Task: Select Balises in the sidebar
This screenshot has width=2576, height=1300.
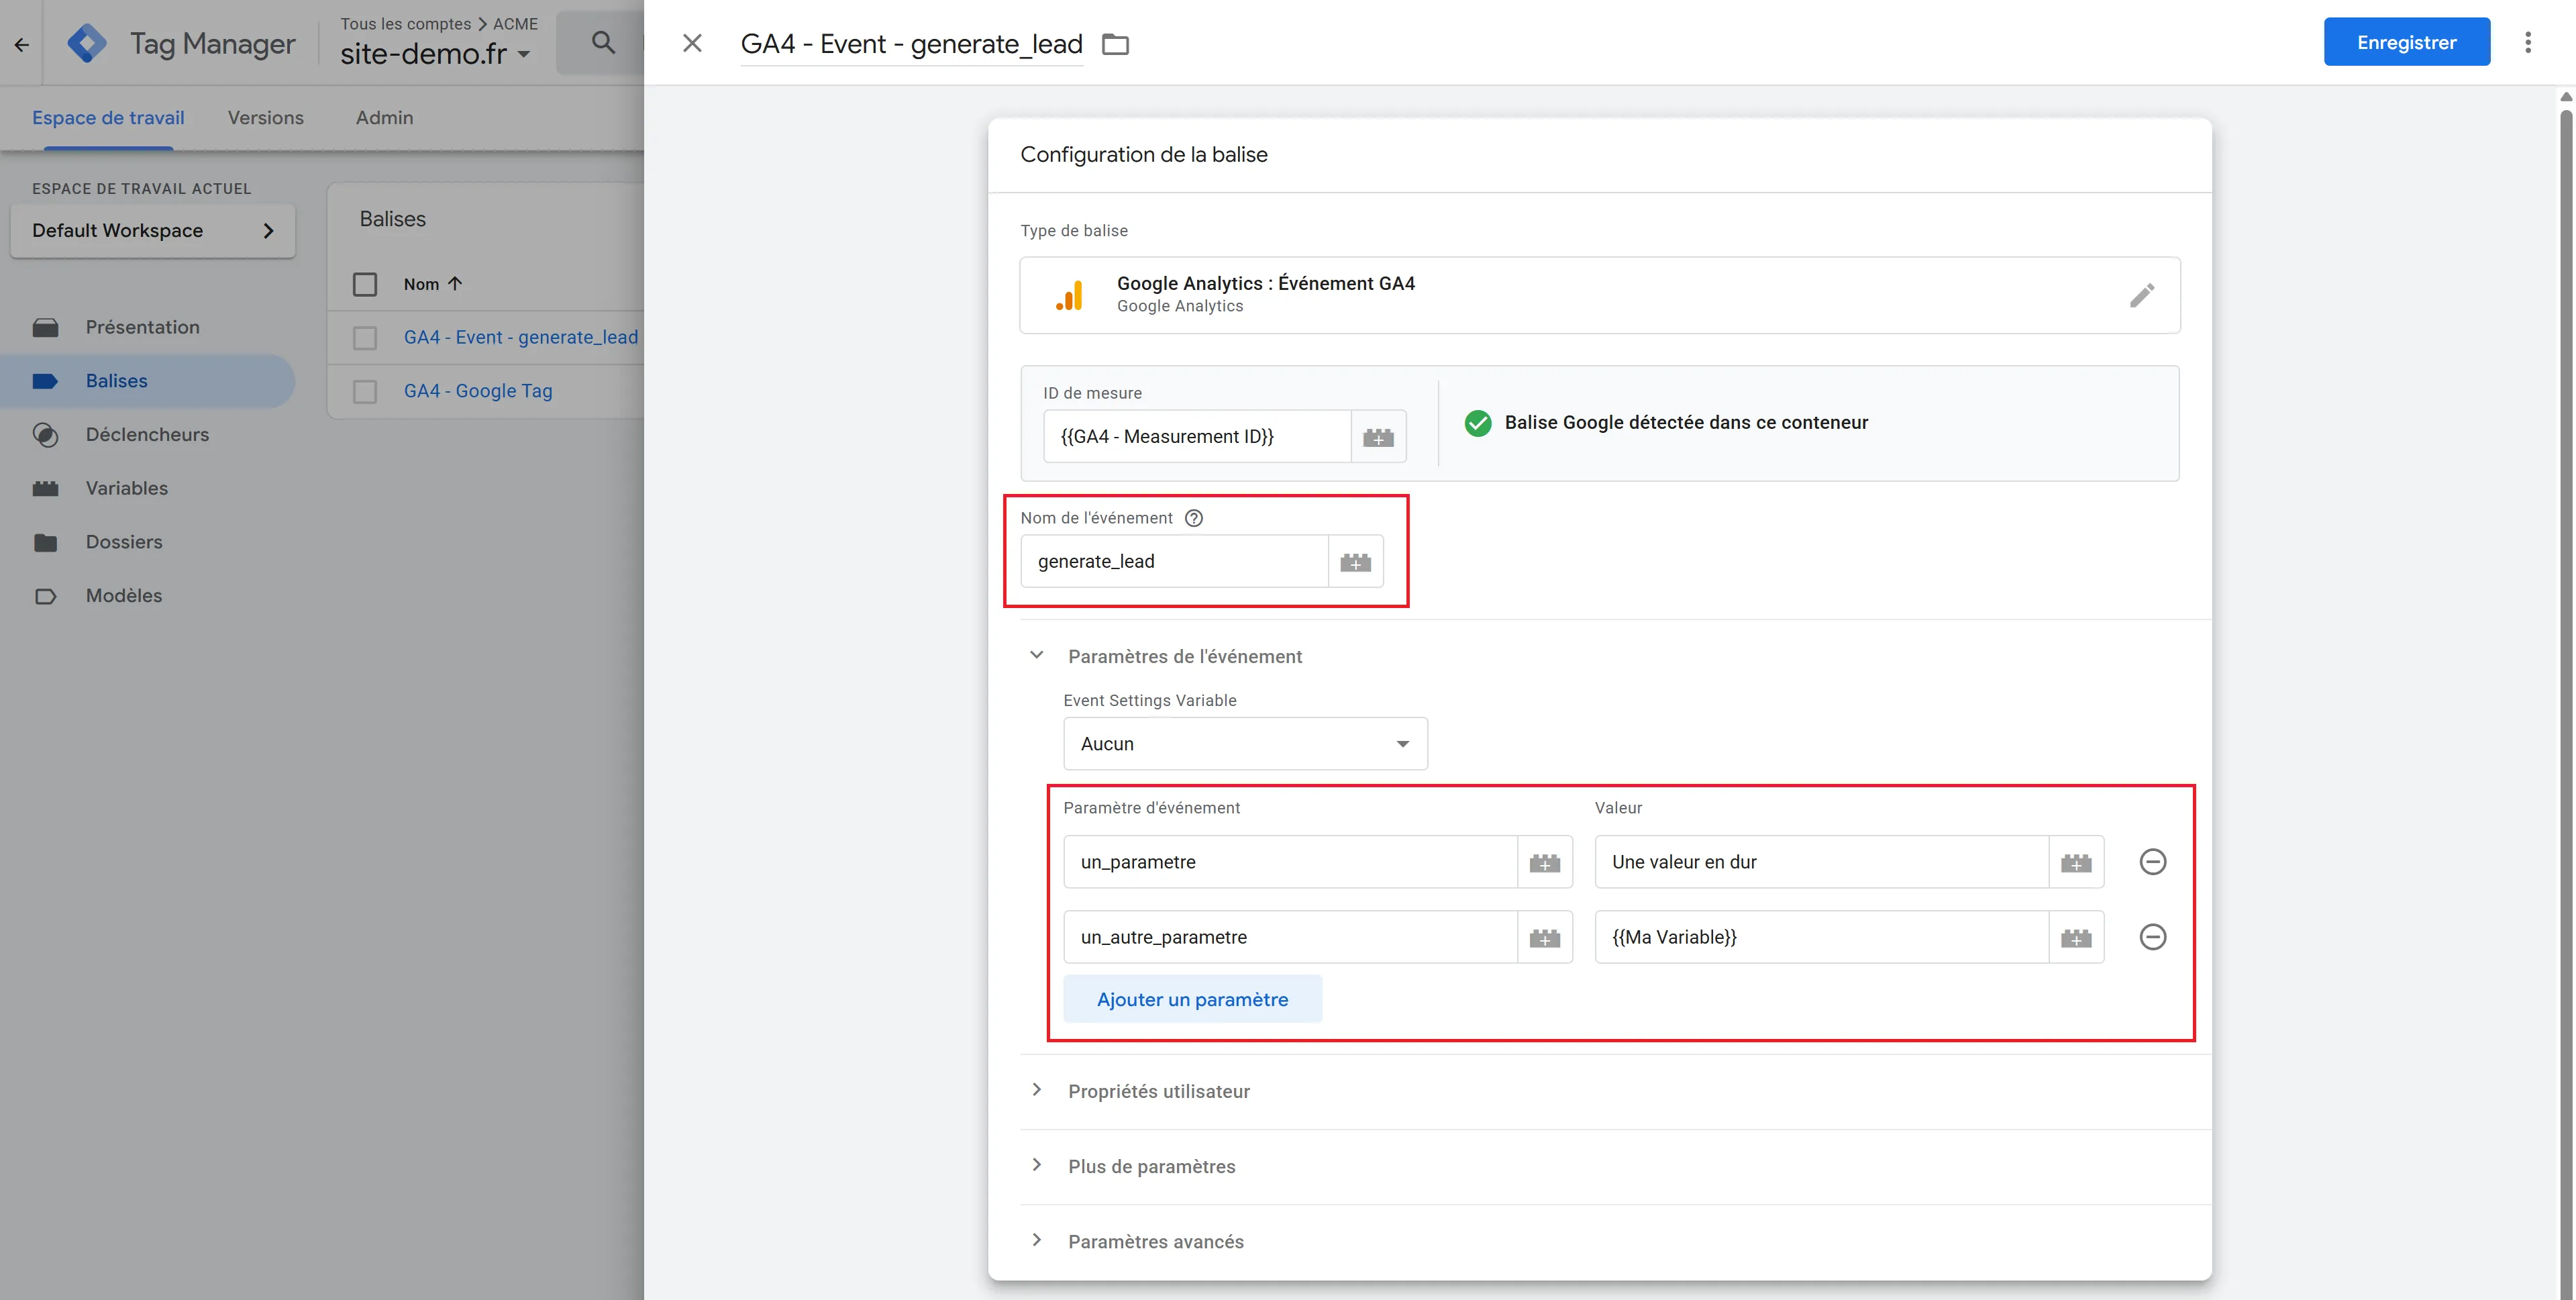Action: 148,381
